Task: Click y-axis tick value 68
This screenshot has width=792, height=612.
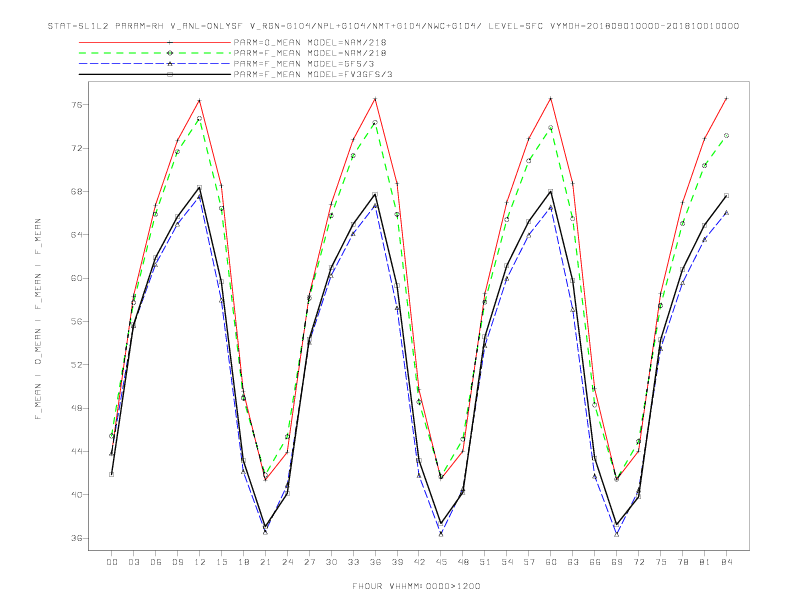Action: (x=77, y=191)
